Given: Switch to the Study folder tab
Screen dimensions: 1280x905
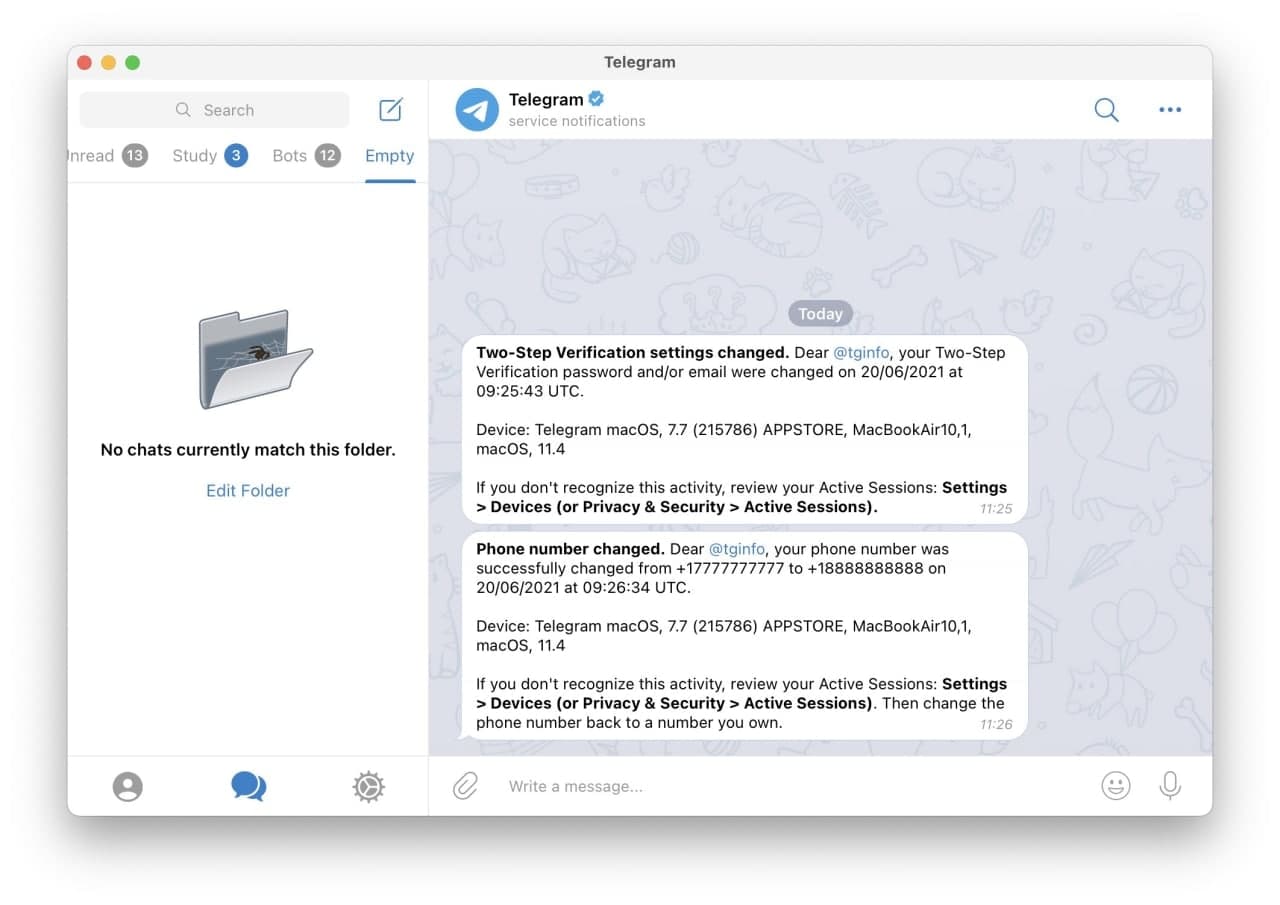Looking at the screenshot, I should pyautogui.click(x=210, y=155).
